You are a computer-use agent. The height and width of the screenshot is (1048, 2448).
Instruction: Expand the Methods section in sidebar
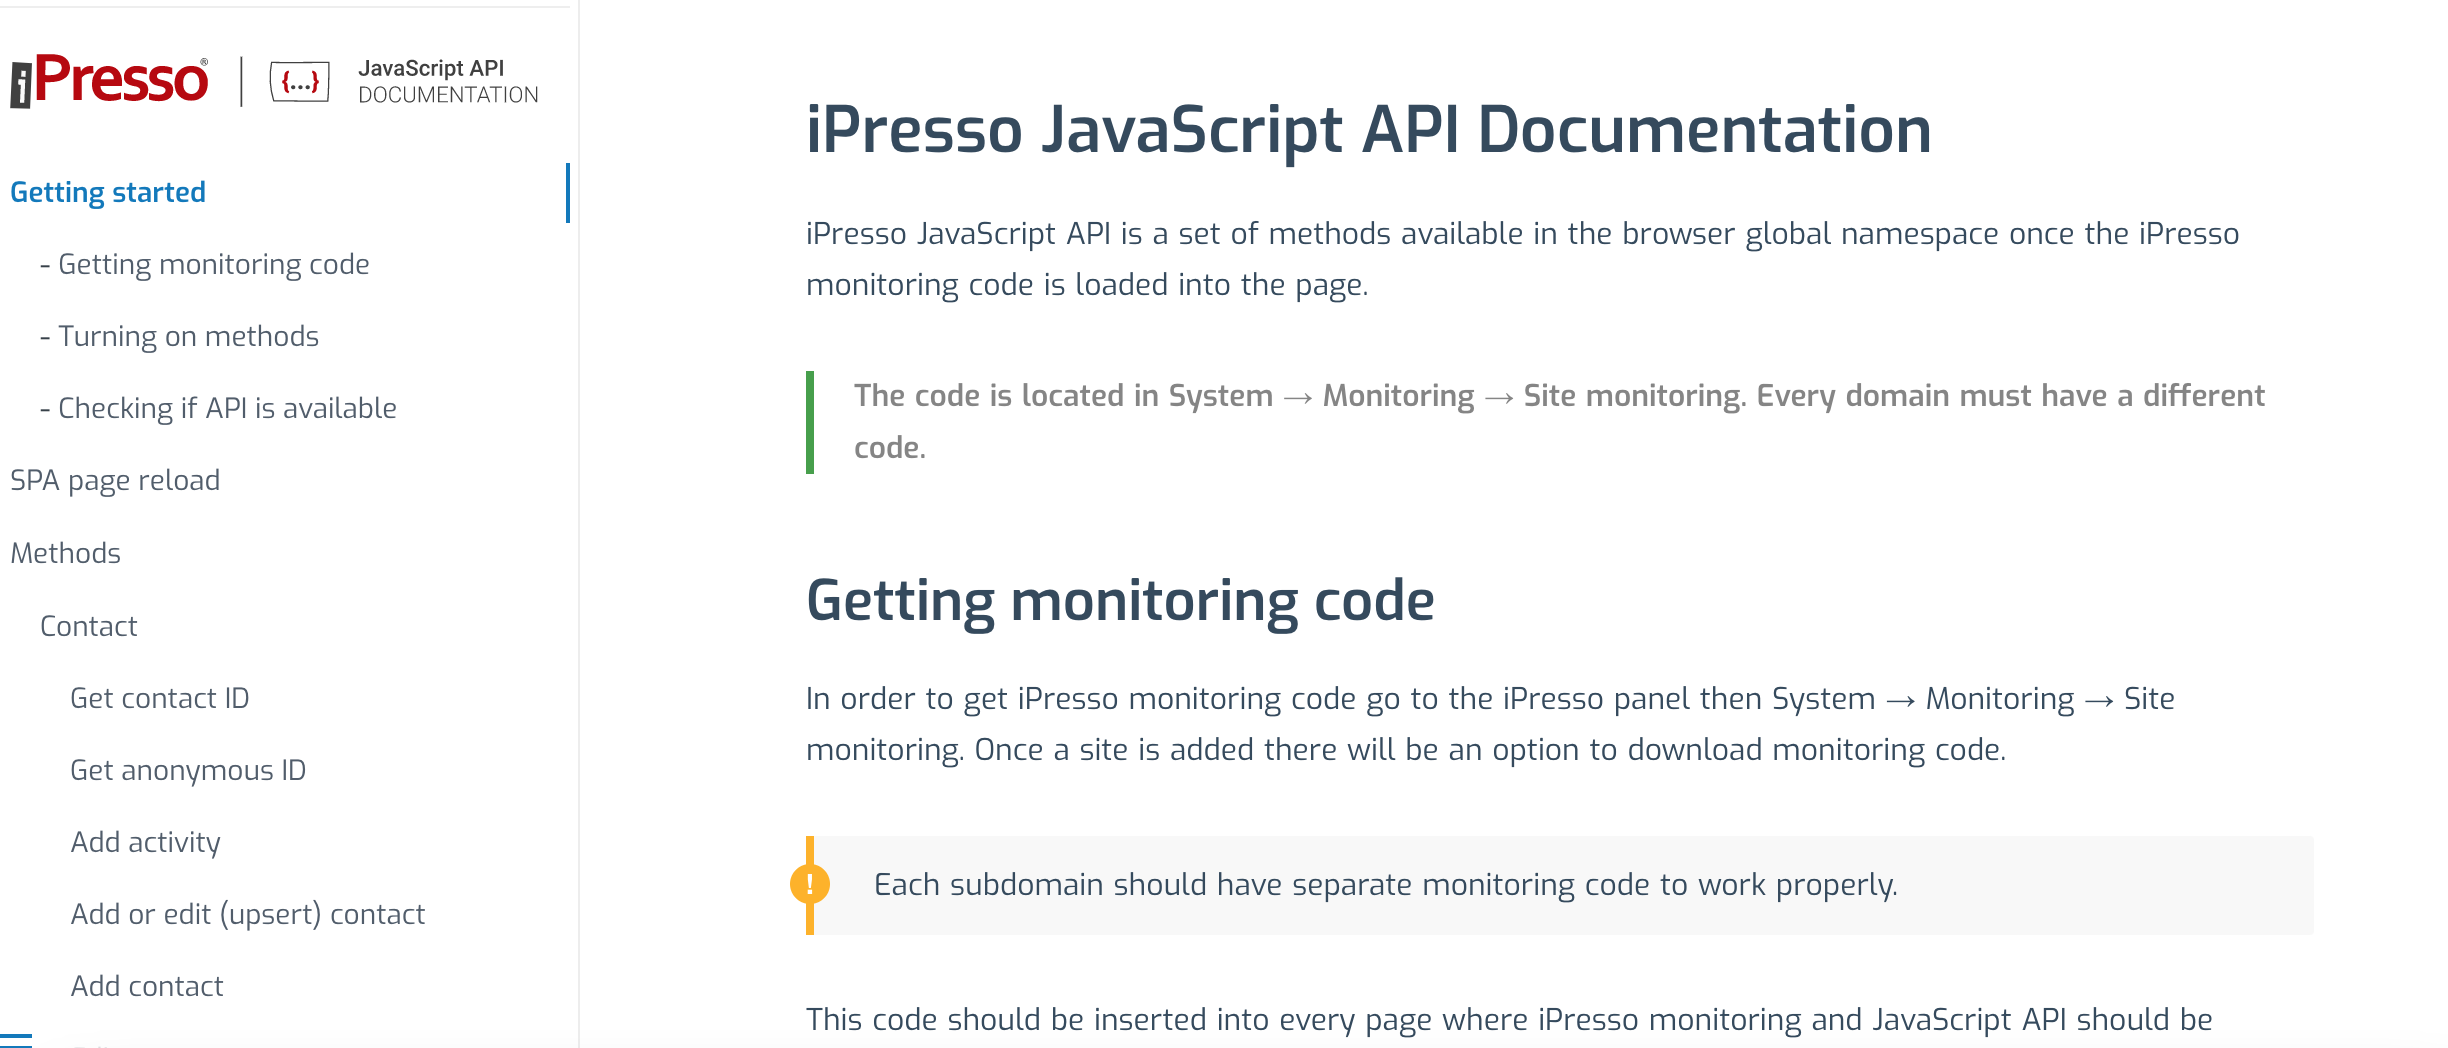coord(66,553)
